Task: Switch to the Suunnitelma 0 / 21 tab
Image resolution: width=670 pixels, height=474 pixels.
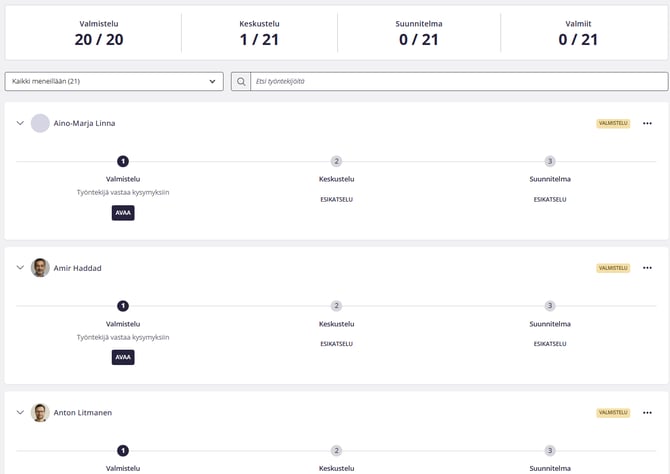Action: coord(417,33)
